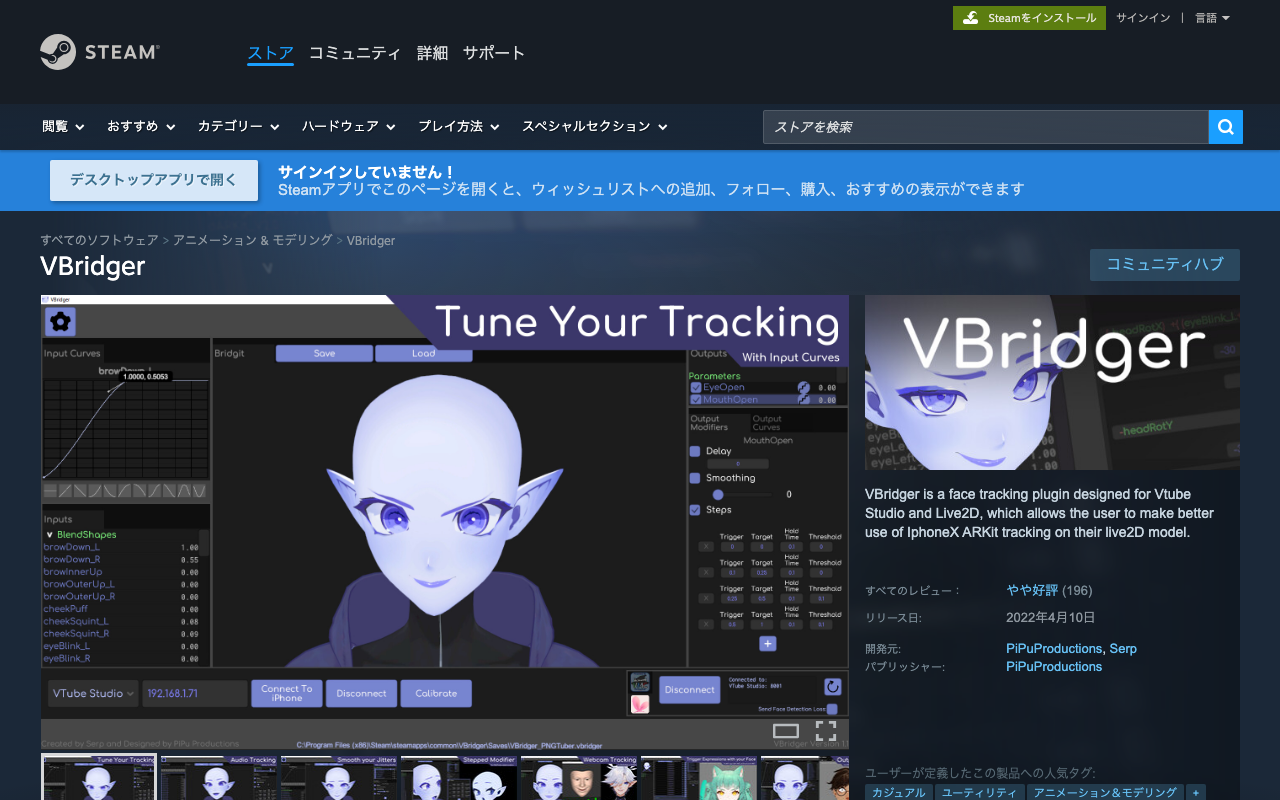Select the カジュアル tag

coord(899,792)
